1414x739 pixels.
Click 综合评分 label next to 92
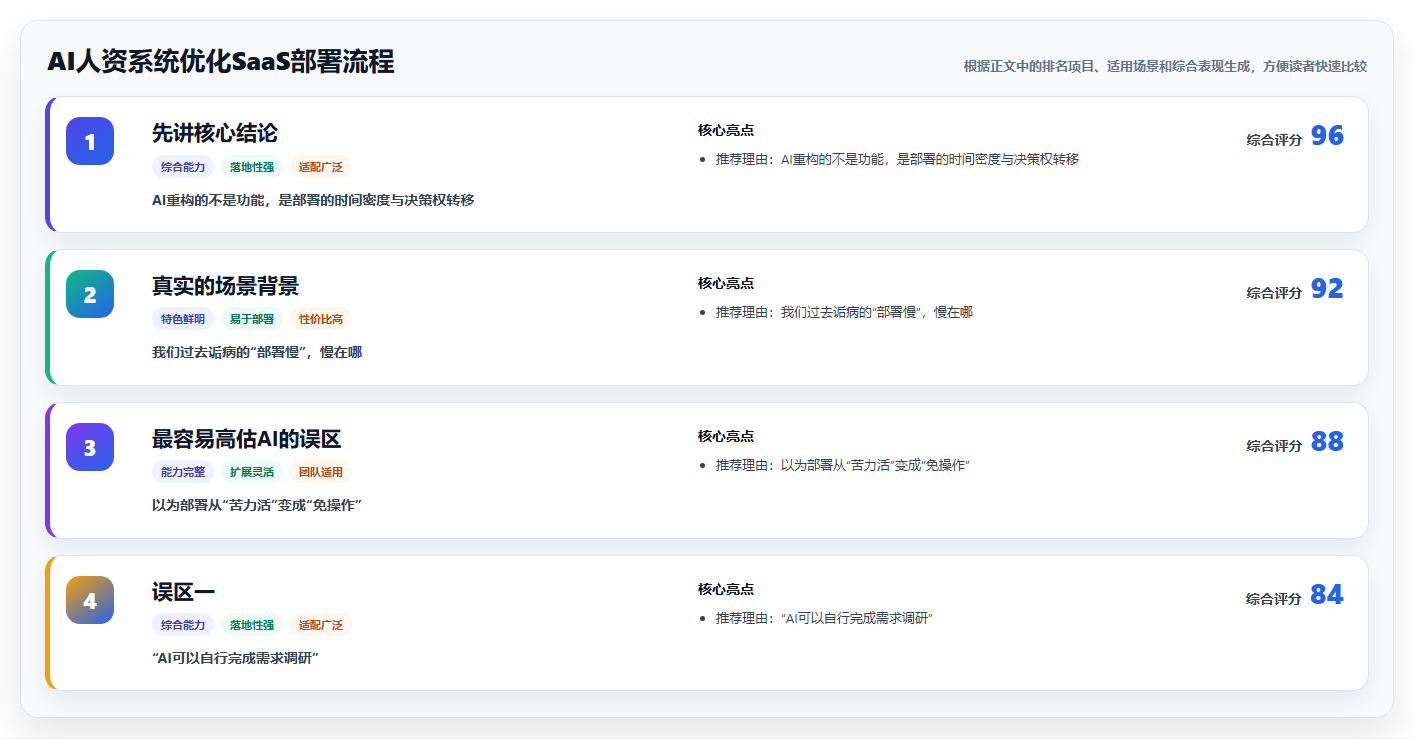click(1274, 293)
